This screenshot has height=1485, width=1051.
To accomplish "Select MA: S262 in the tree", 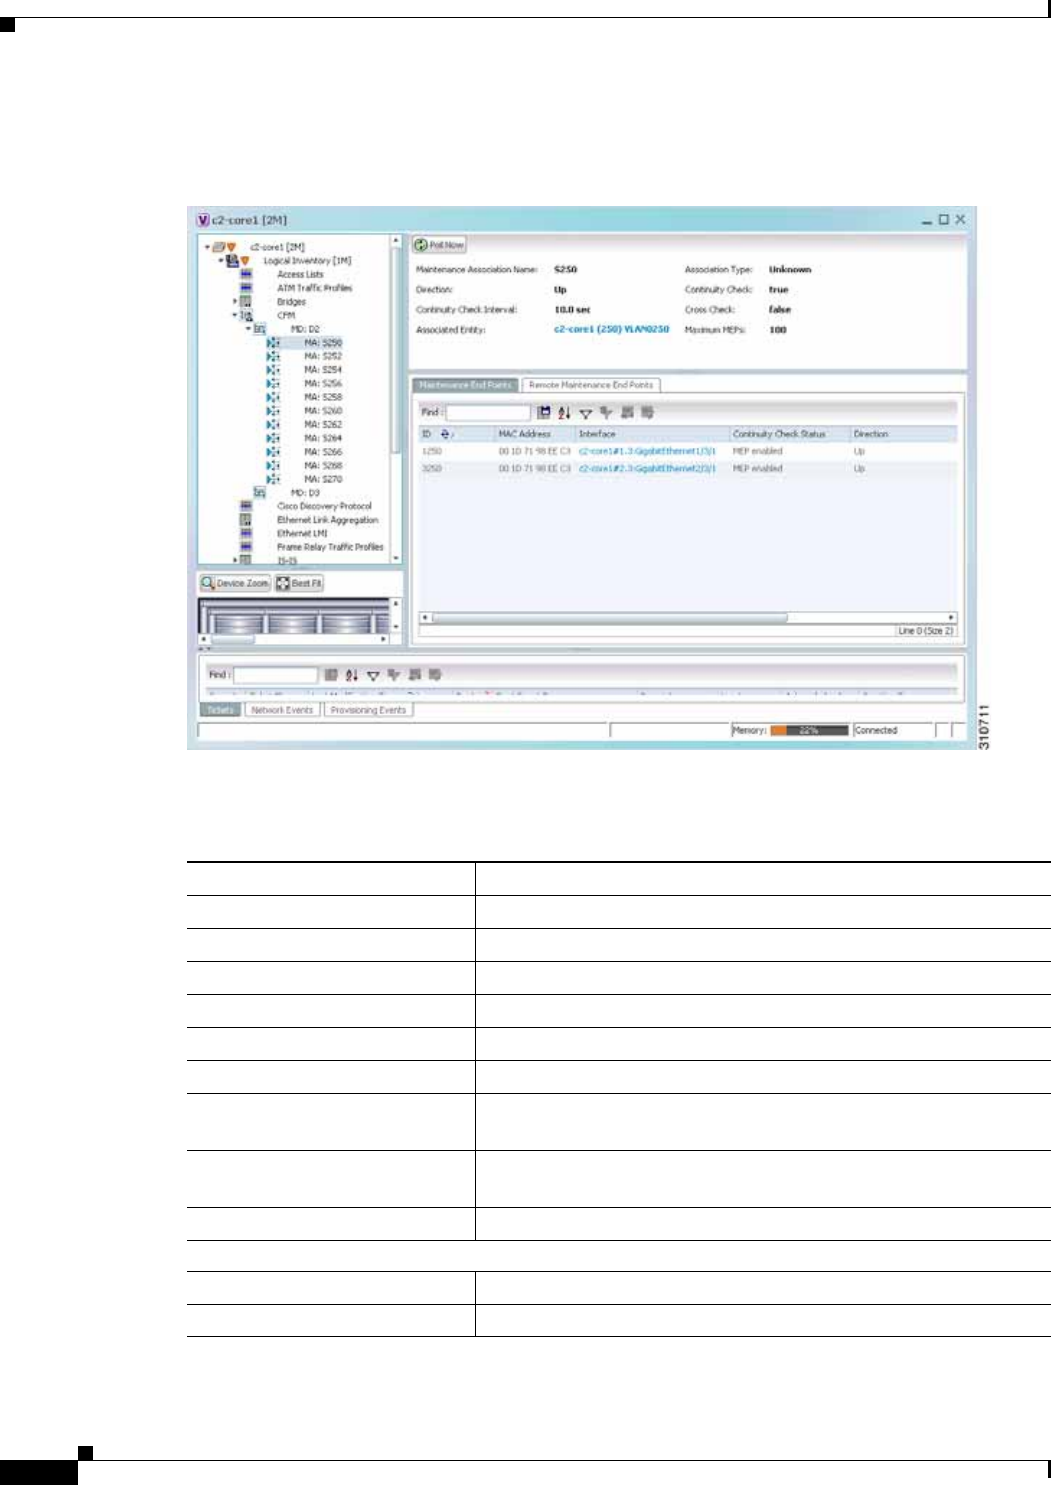I will coord(323,425).
